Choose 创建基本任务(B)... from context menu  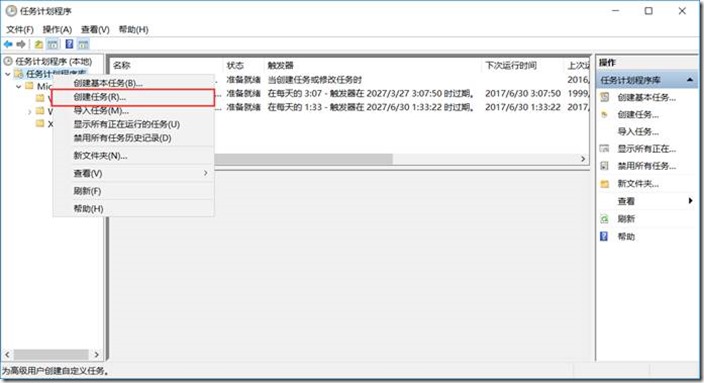(x=133, y=83)
